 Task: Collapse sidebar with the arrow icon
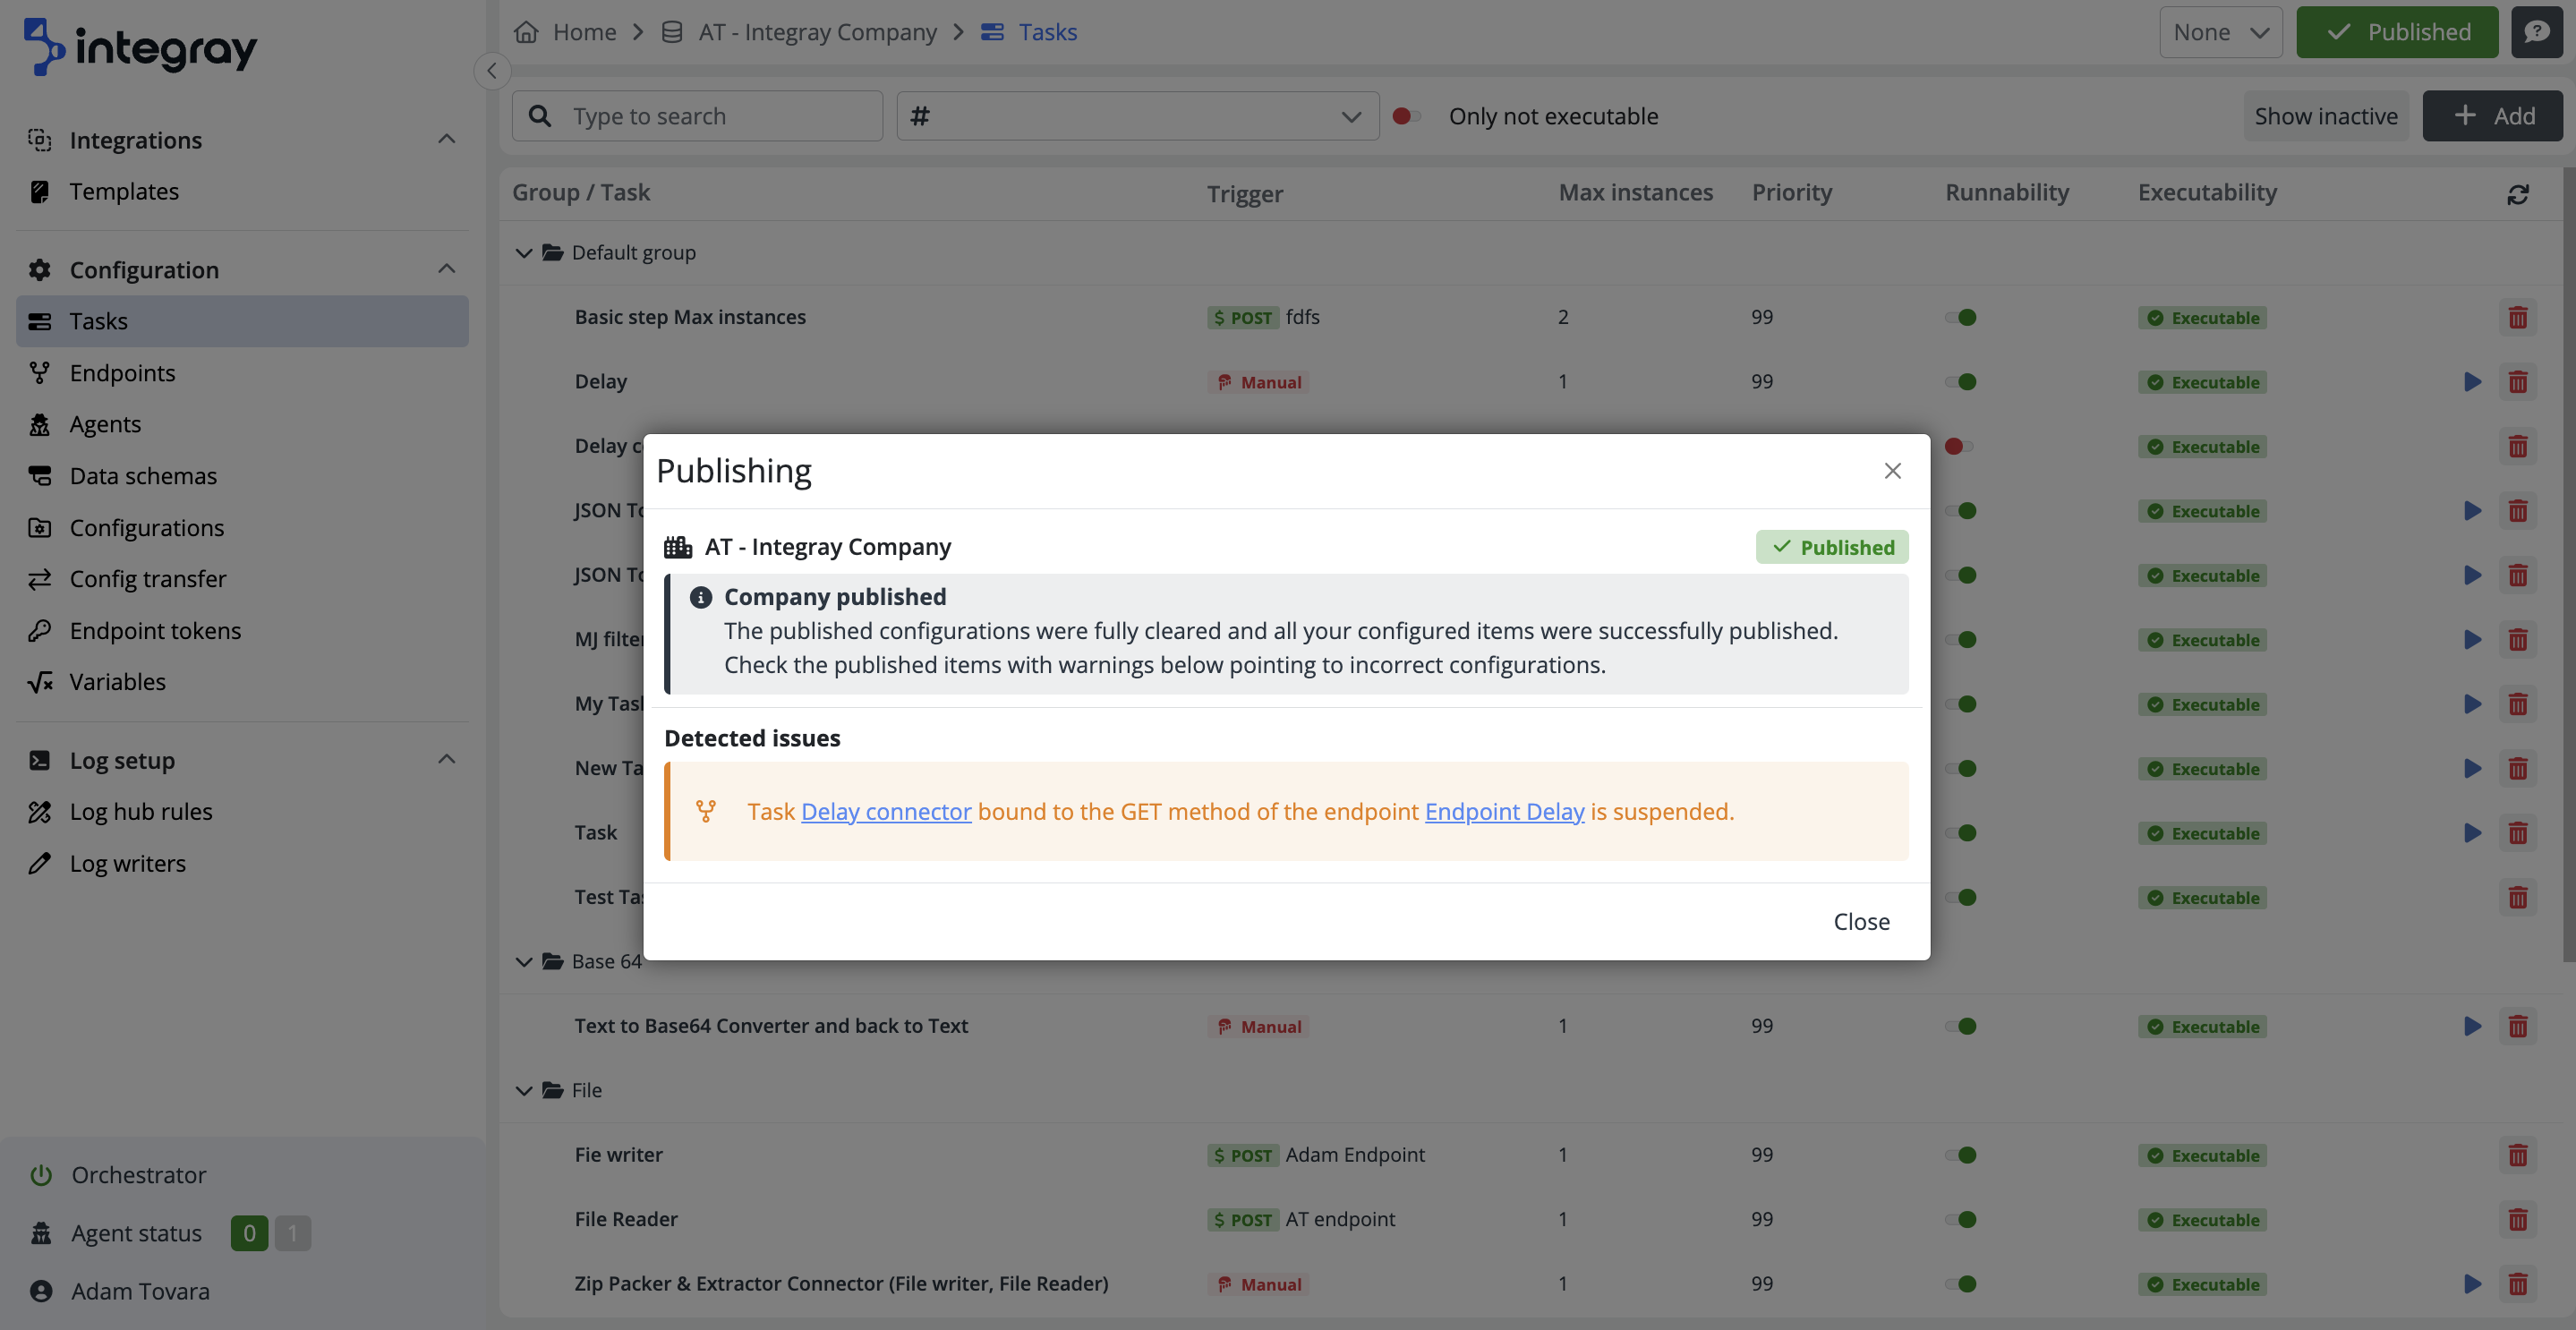pos(492,71)
